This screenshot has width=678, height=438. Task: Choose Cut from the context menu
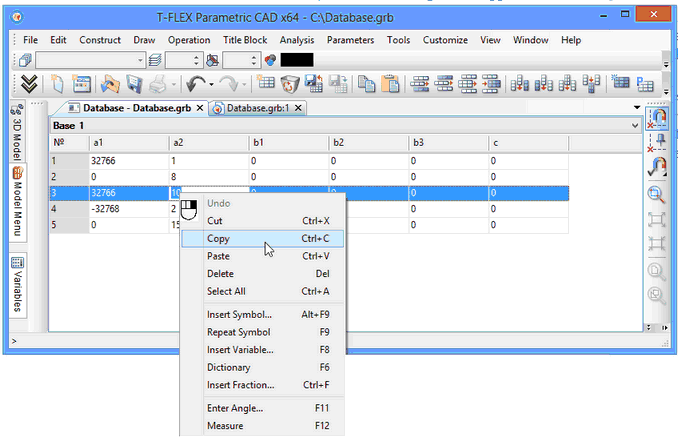point(262,221)
